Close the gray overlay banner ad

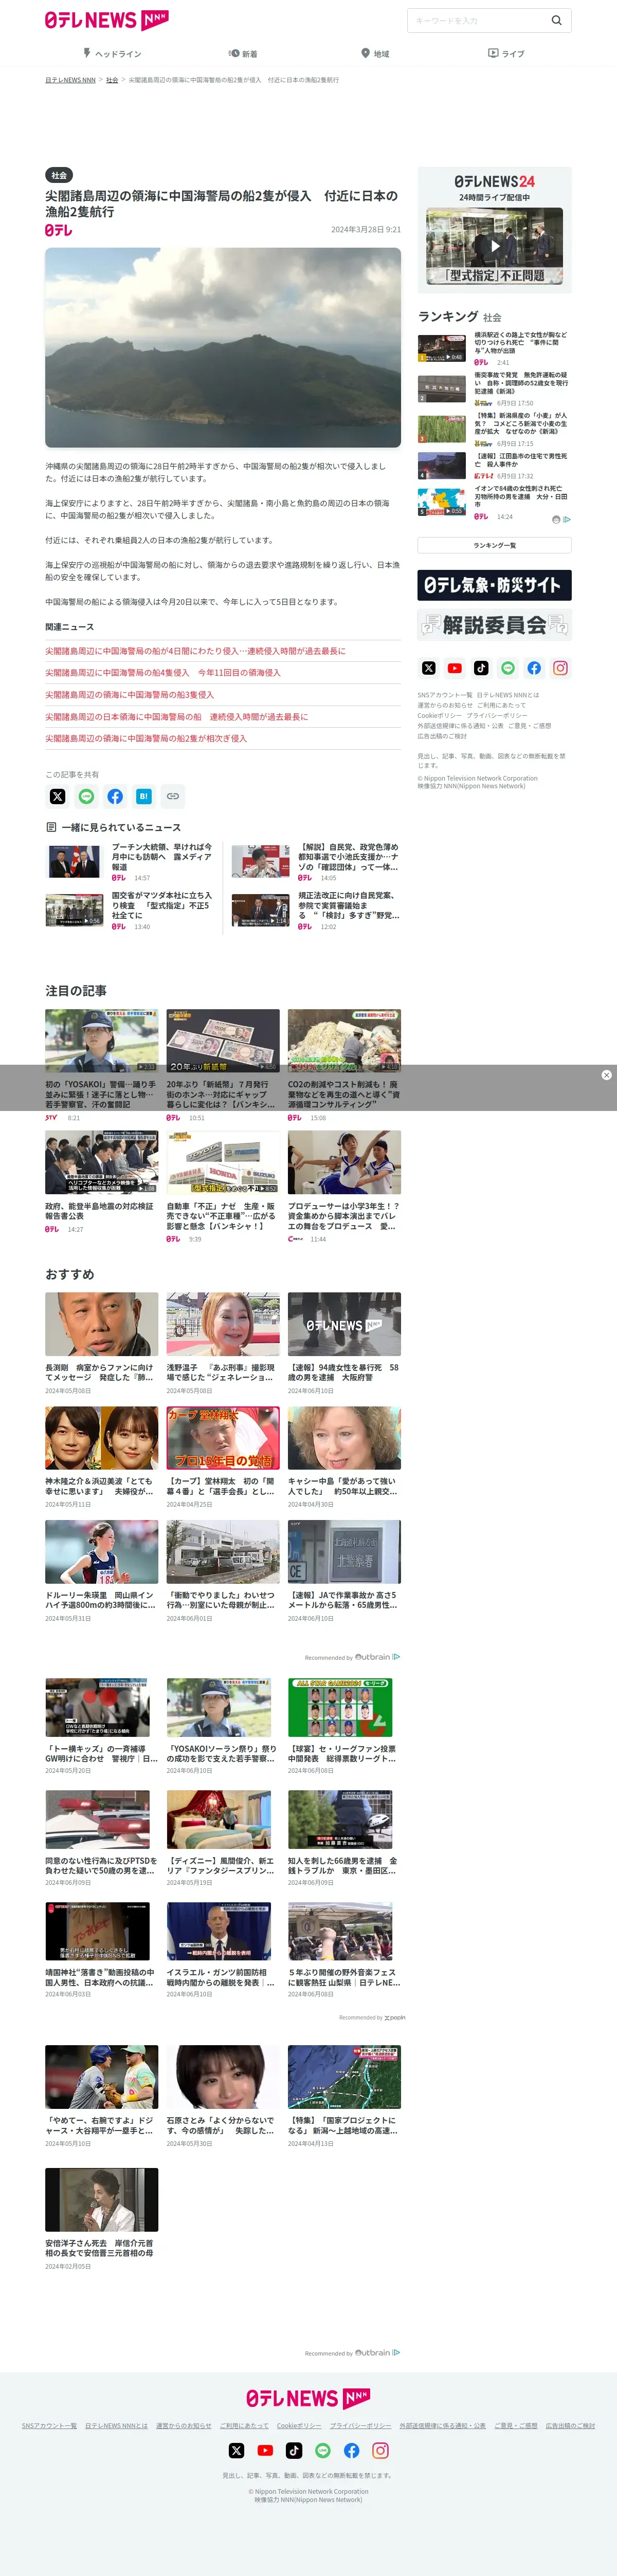606,1075
